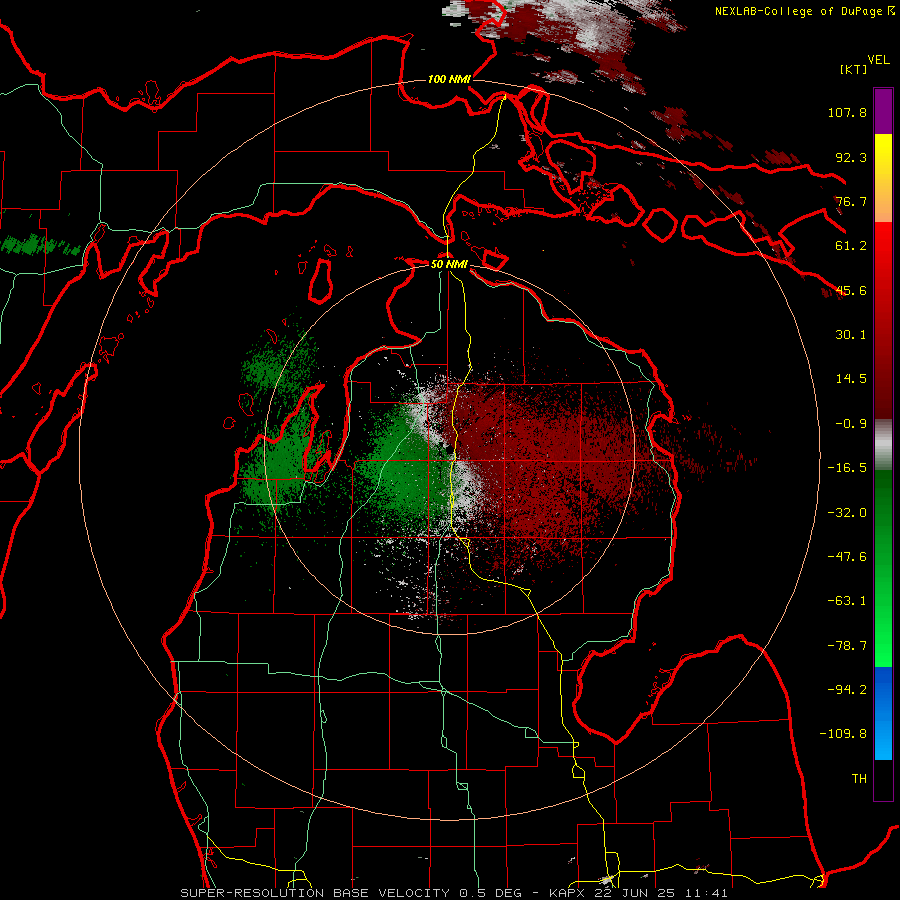Click the VEL legend title
Viewport: 900px width, 900px height.
(878, 60)
